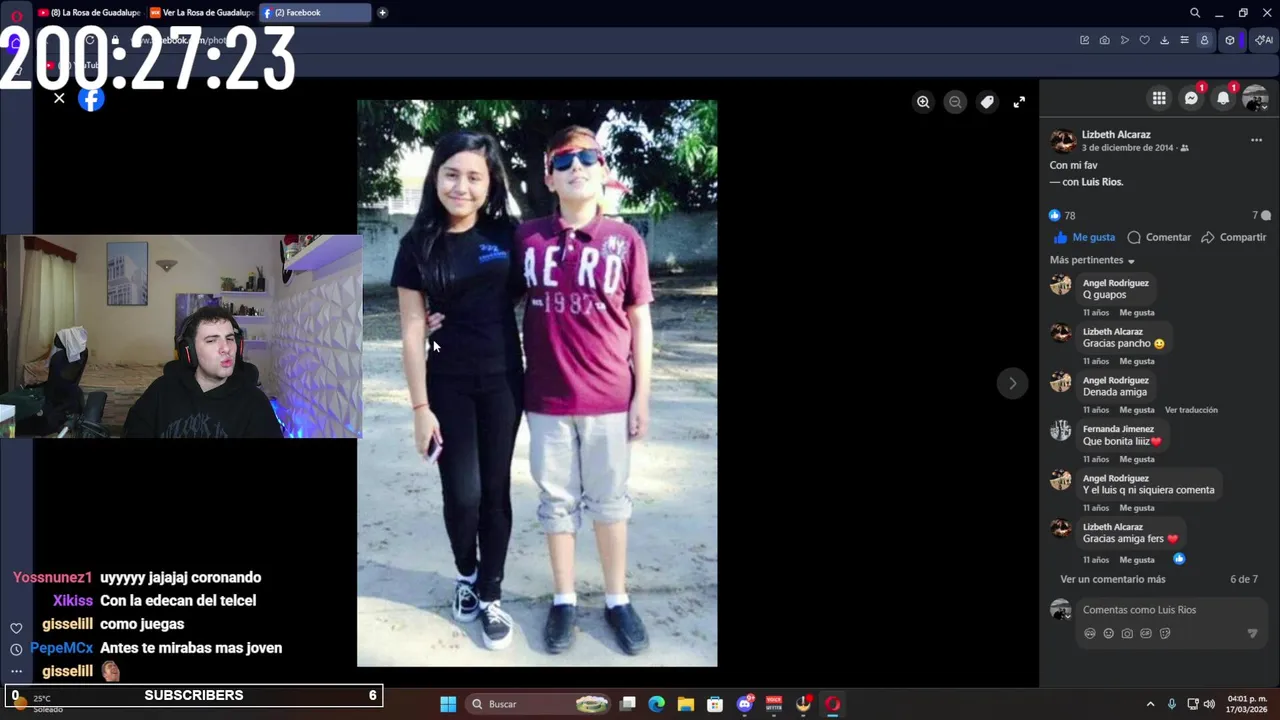The height and width of the screenshot is (720, 1280).
Task: Open the browser edit-page pencil icon
Action: [1084, 40]
